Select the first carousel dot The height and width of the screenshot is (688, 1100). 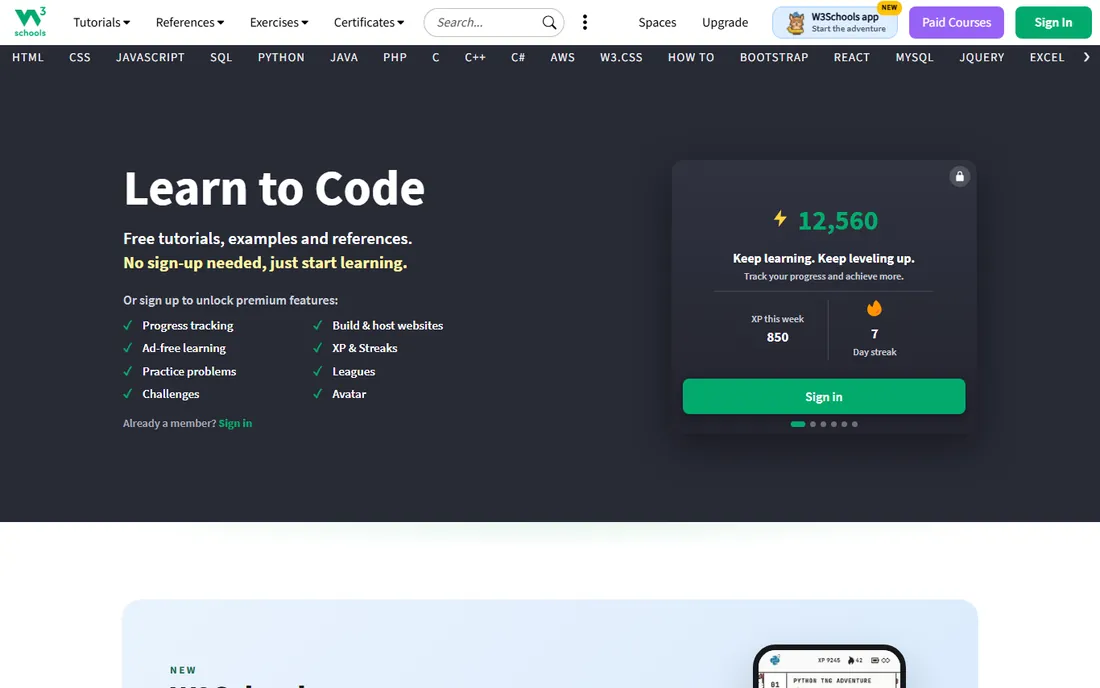click(x=798, y=424)
